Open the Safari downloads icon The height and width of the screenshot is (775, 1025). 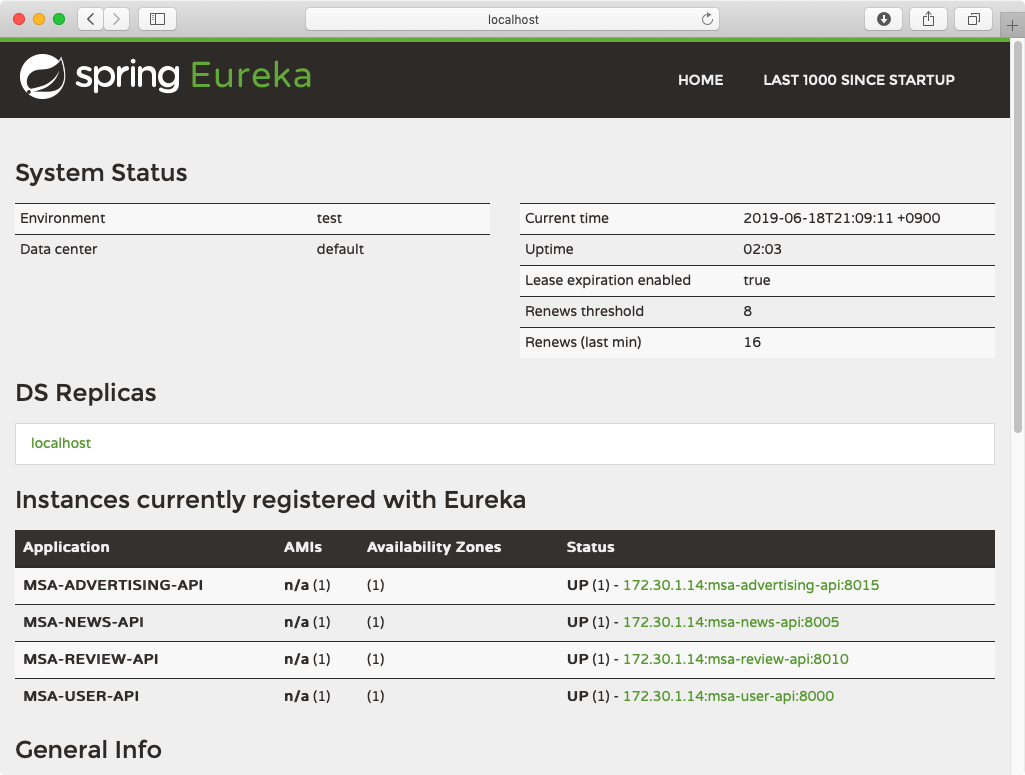884,19
